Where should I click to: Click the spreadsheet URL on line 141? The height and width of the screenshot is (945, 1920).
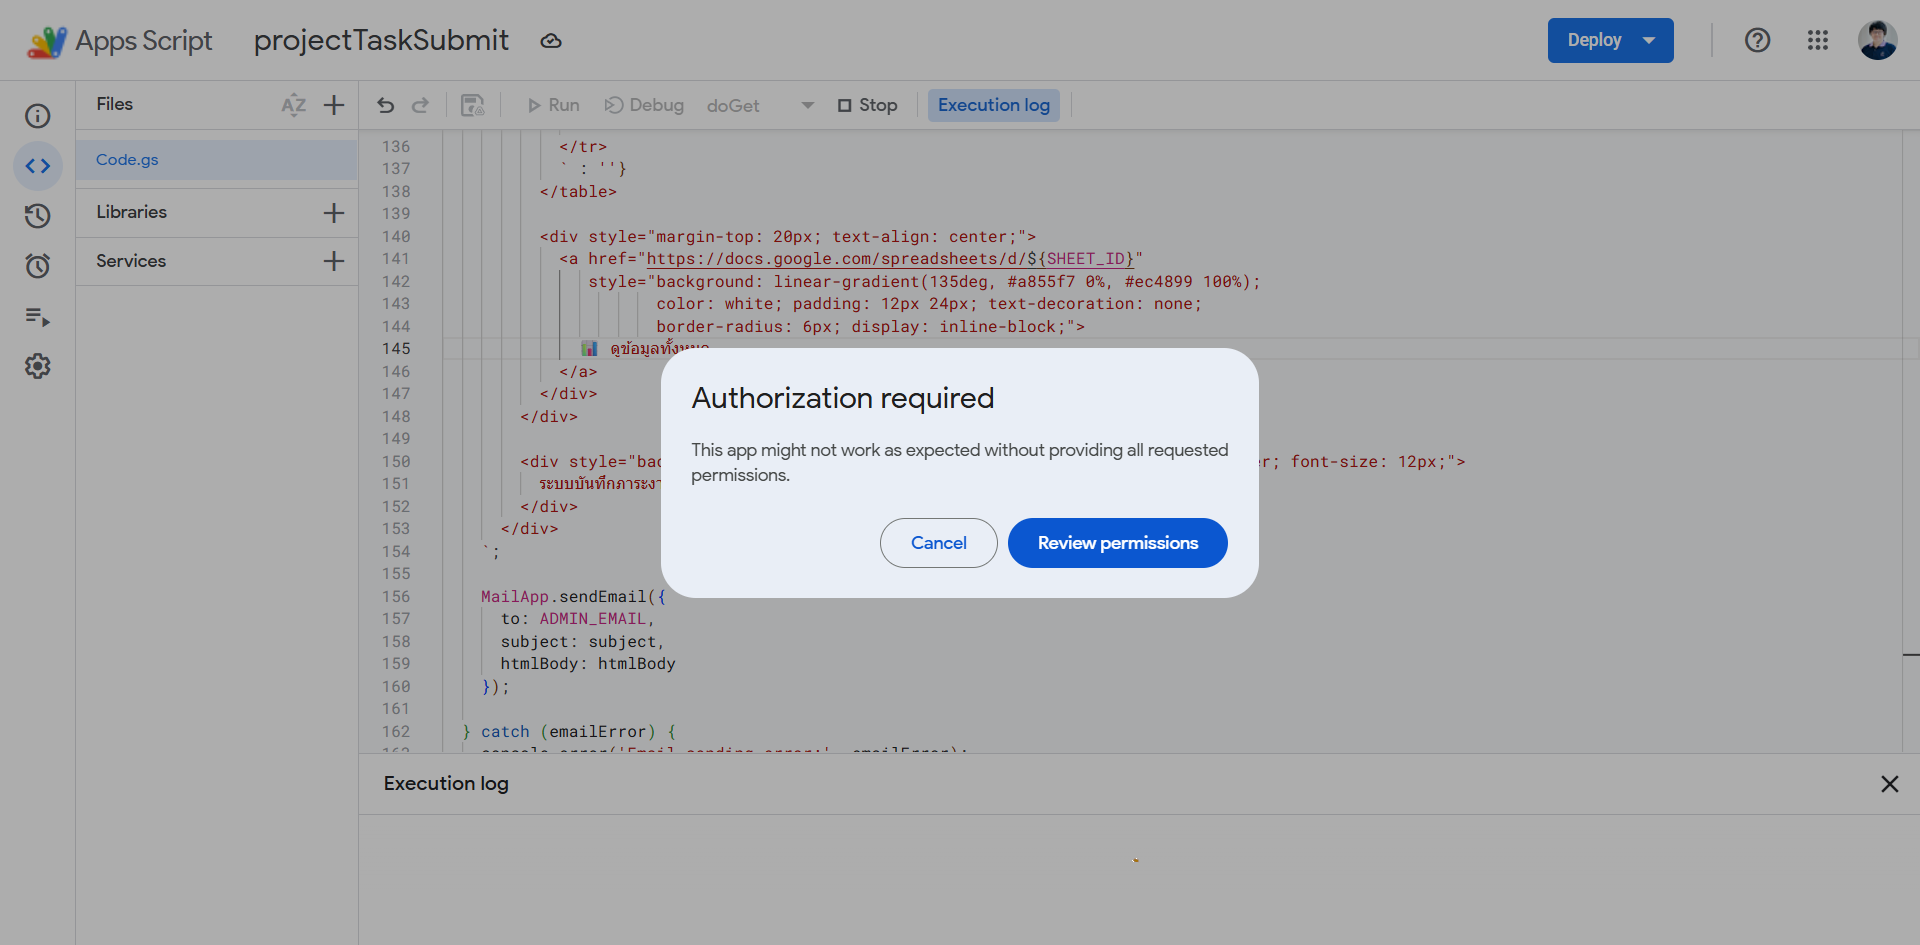point(889,259)
